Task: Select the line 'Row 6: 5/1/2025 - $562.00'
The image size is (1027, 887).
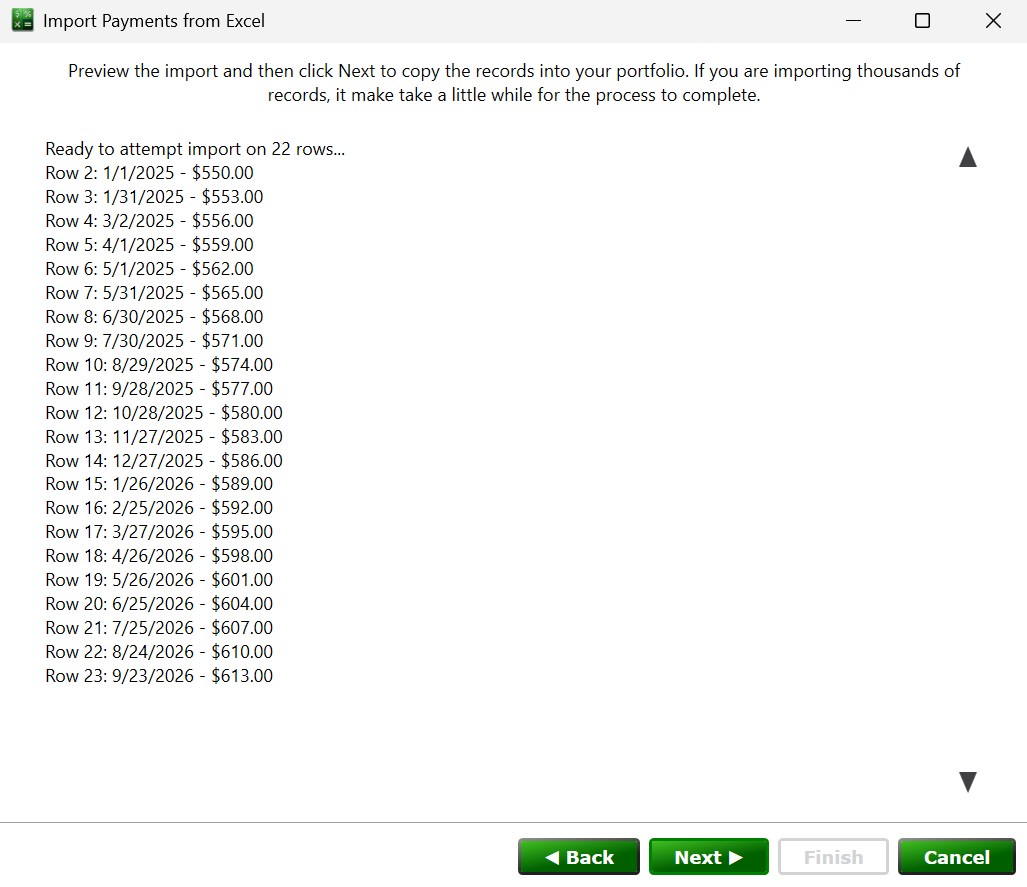Action: (x=149, y=269)
